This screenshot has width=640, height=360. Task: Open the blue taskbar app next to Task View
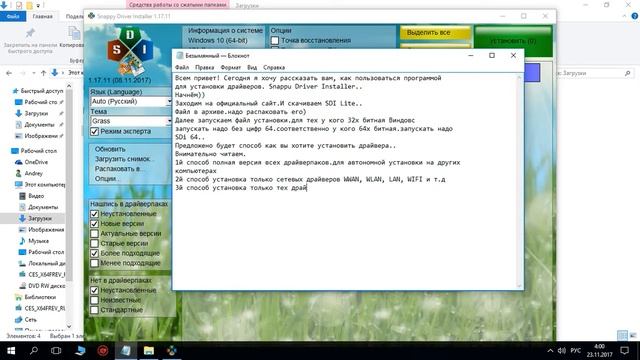80,351
